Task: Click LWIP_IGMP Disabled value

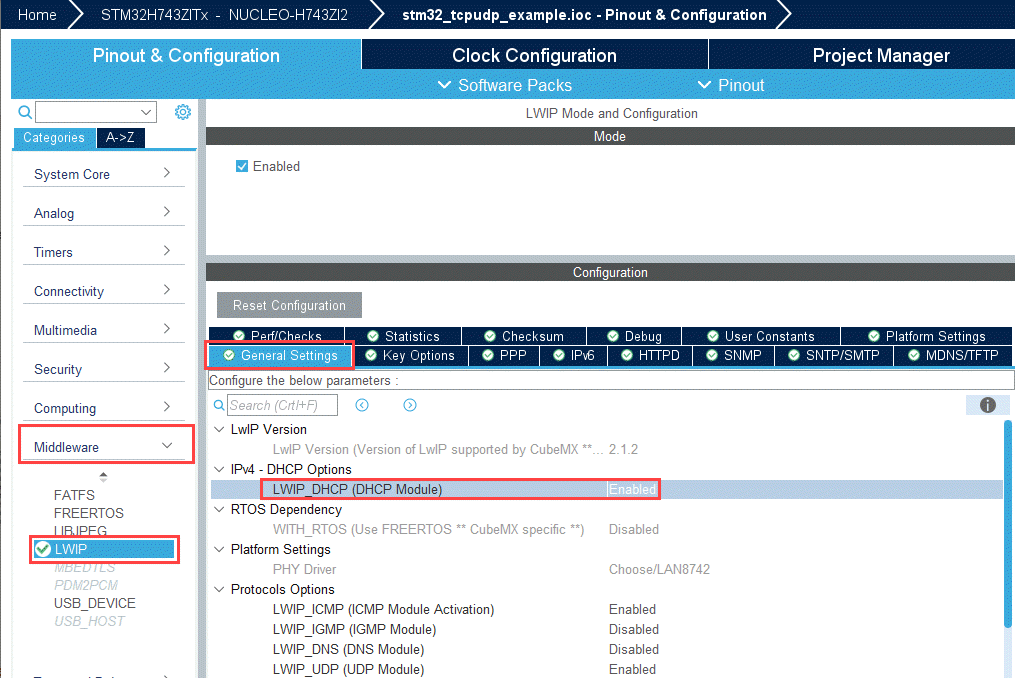Action: pyautogui.click(x=634, y=629)
